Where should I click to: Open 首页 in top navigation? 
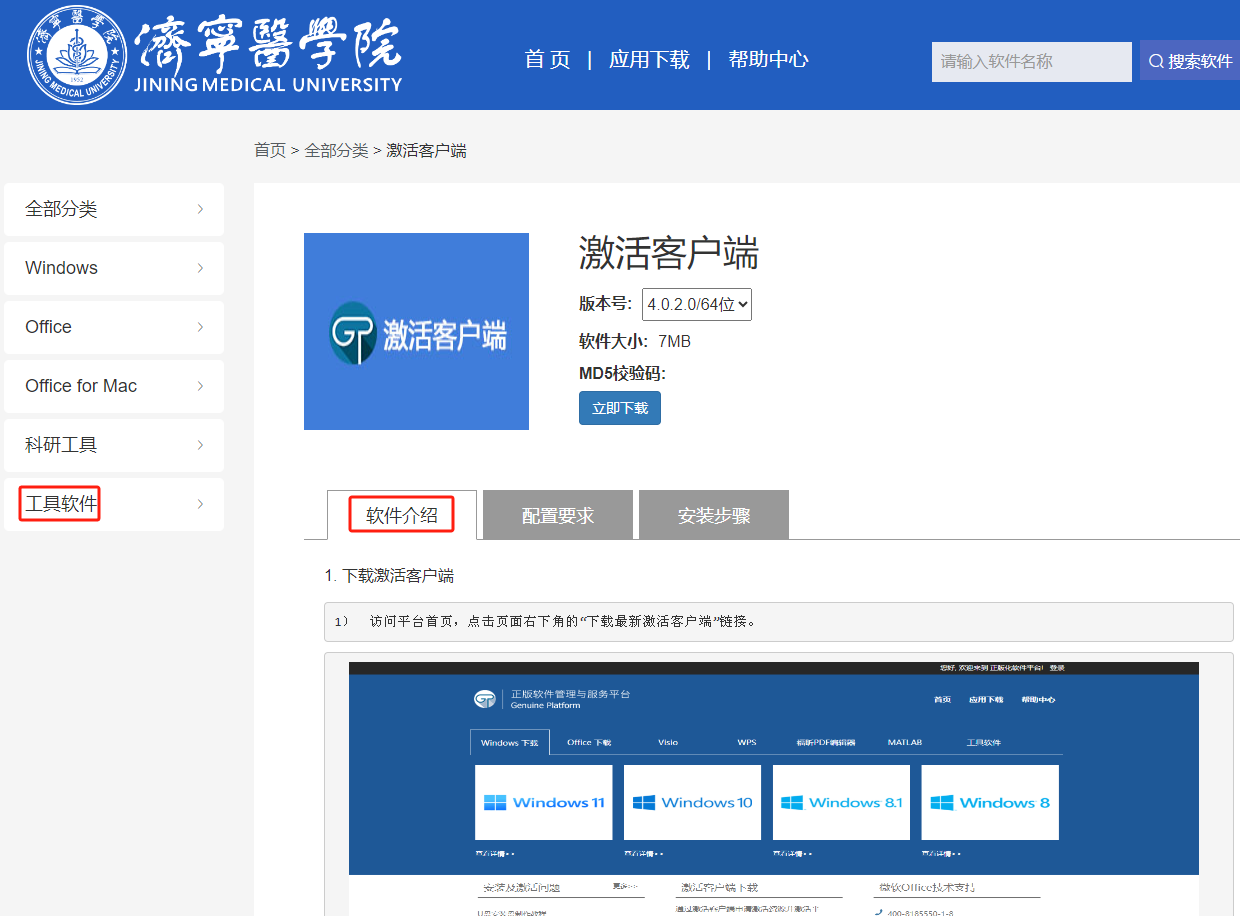click(547, 59)
